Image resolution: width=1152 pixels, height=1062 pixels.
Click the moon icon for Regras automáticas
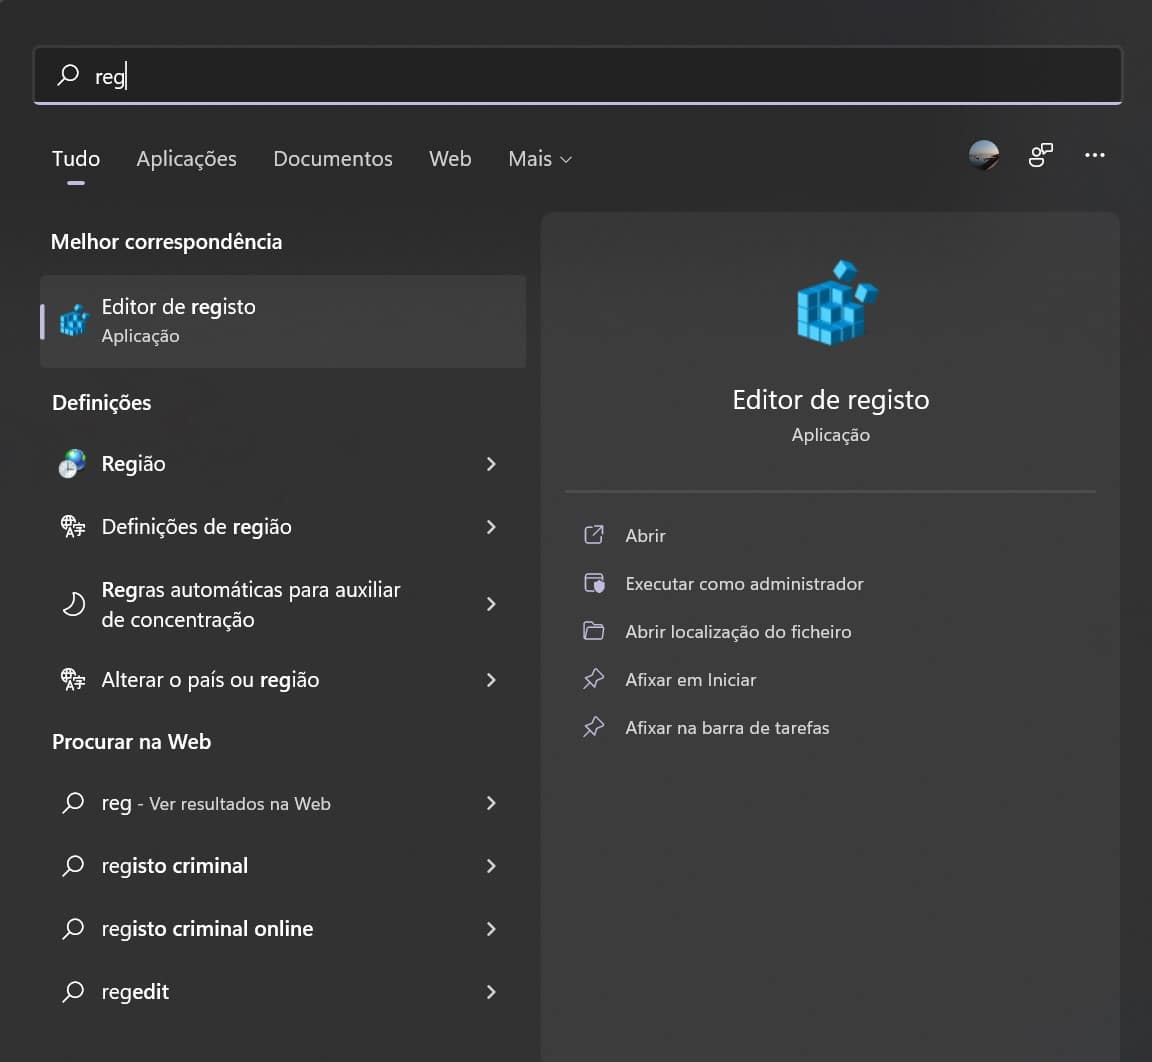(73, 604)
